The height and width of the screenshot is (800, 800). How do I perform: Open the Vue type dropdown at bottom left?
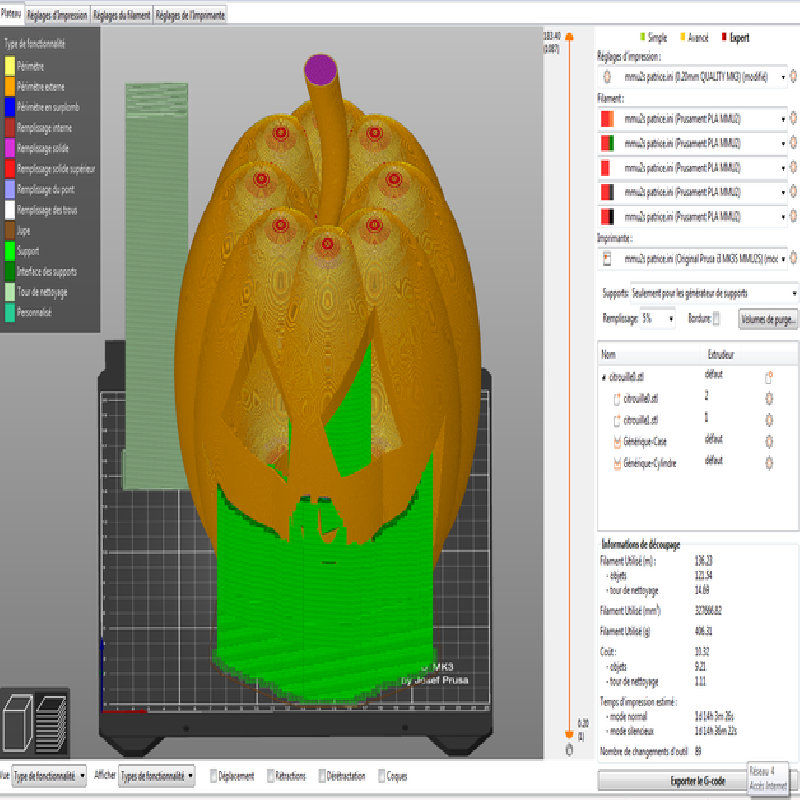pyautogui.click(x=50, y=776)
